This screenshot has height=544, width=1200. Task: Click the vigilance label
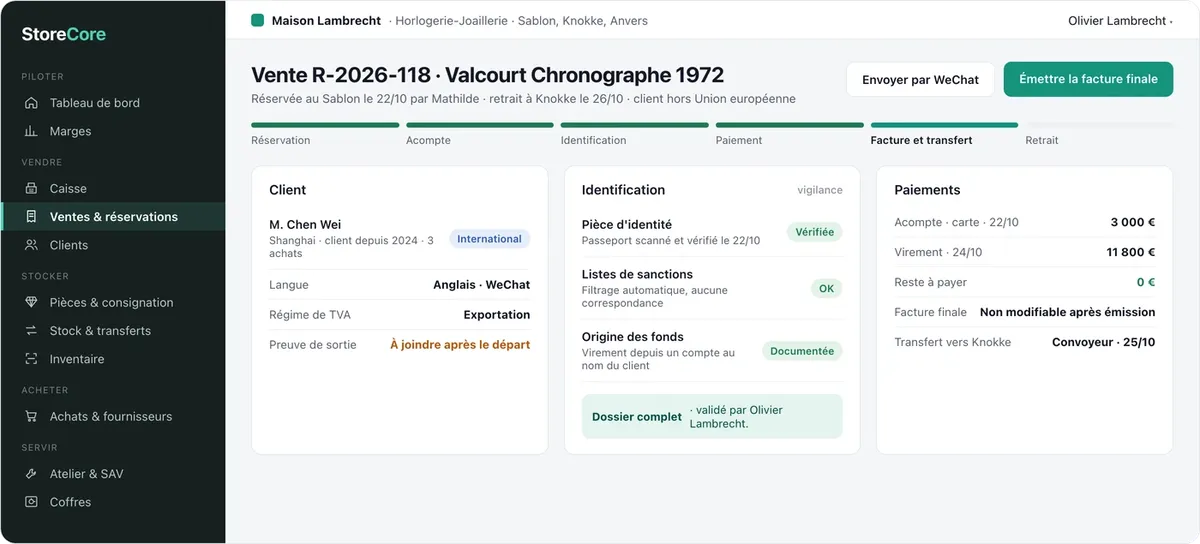820,190
